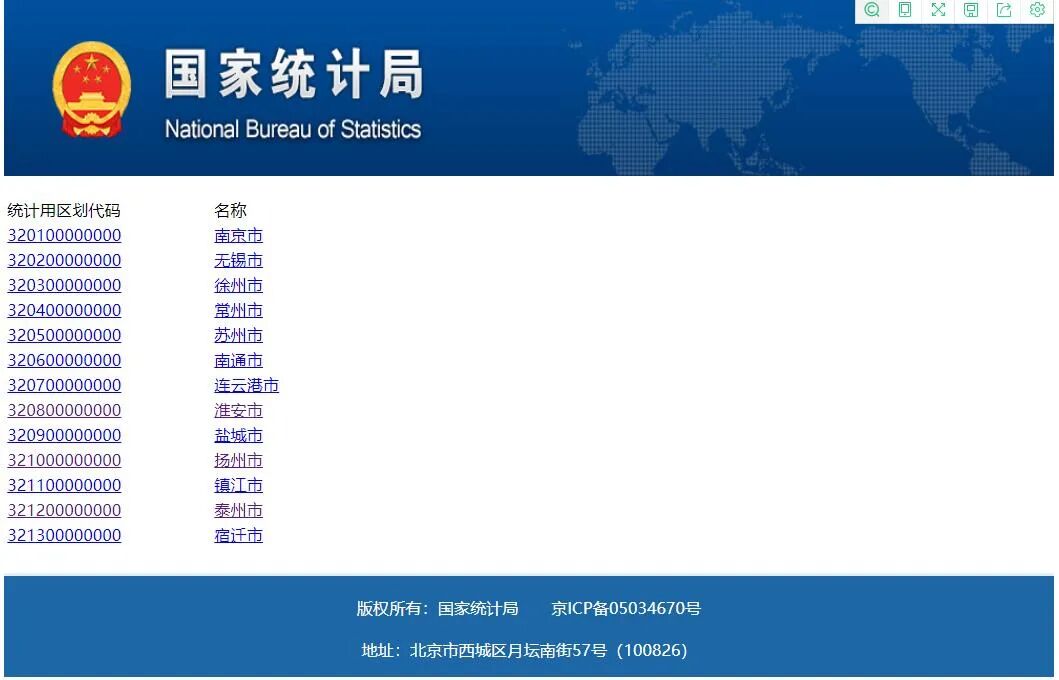Screen dimensions: 1059x680
Task: Open mobile device view icon
Action: 904,10
